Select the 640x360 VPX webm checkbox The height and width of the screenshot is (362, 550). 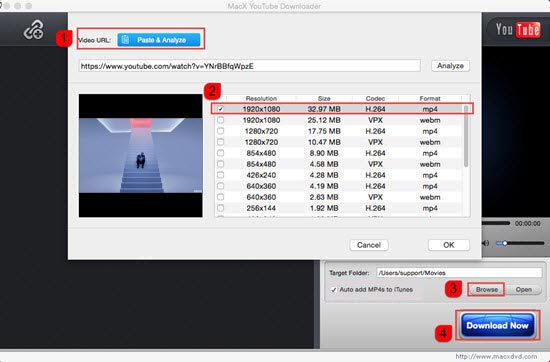pyautogui.click(x=221, y=197)
